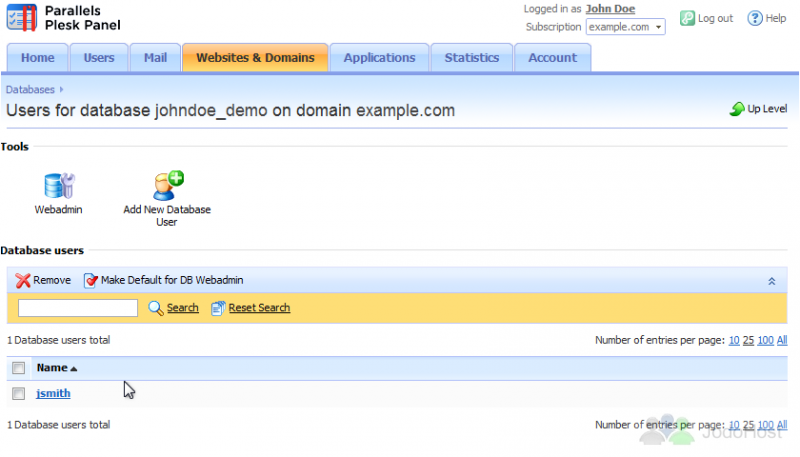Tick the select-all checkbox in Name header

pos(19,368)
